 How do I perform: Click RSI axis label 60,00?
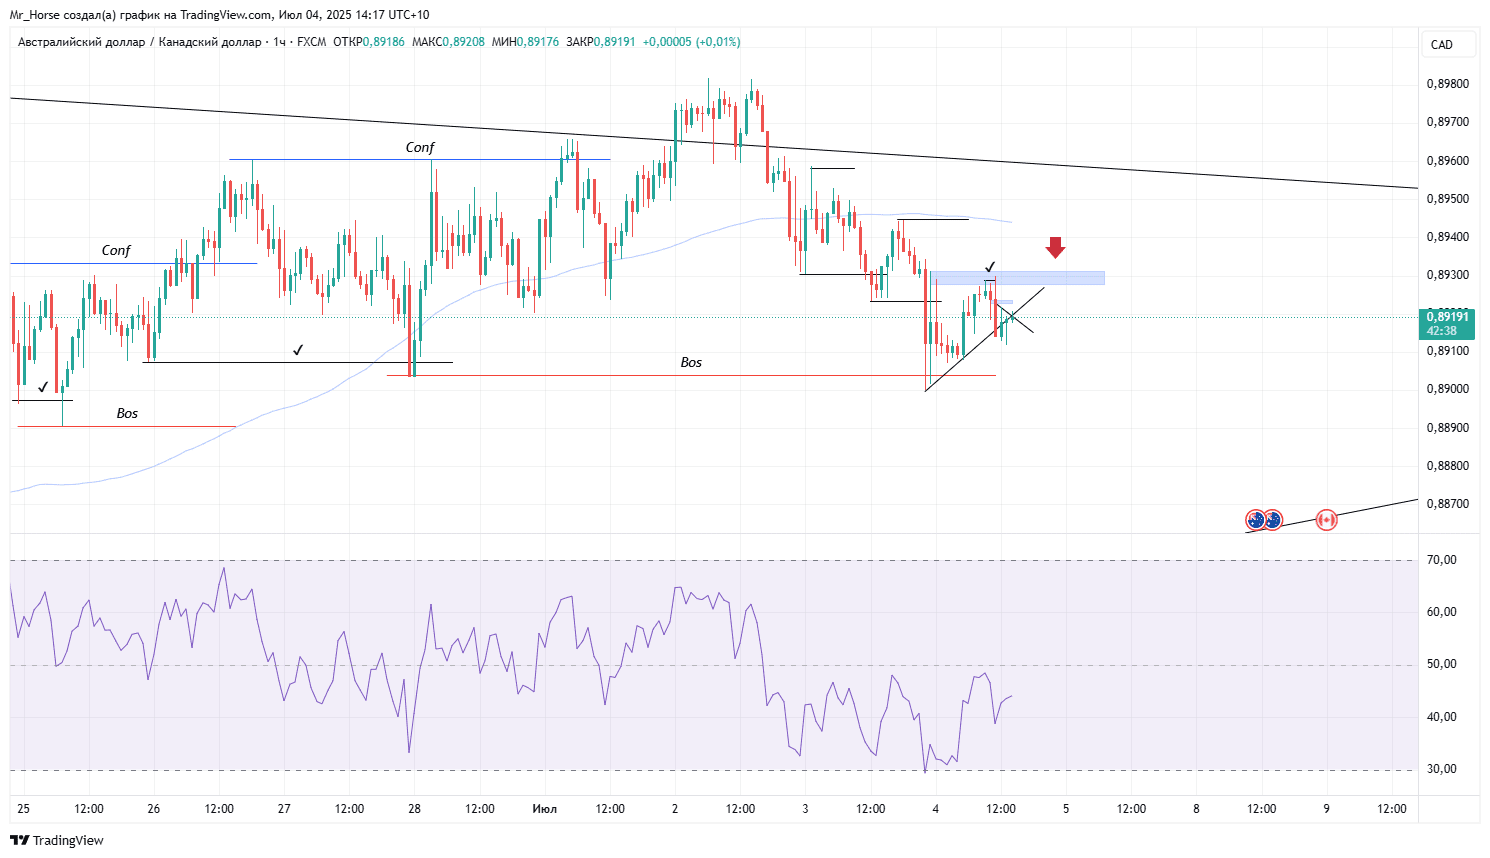(1442, 612)
